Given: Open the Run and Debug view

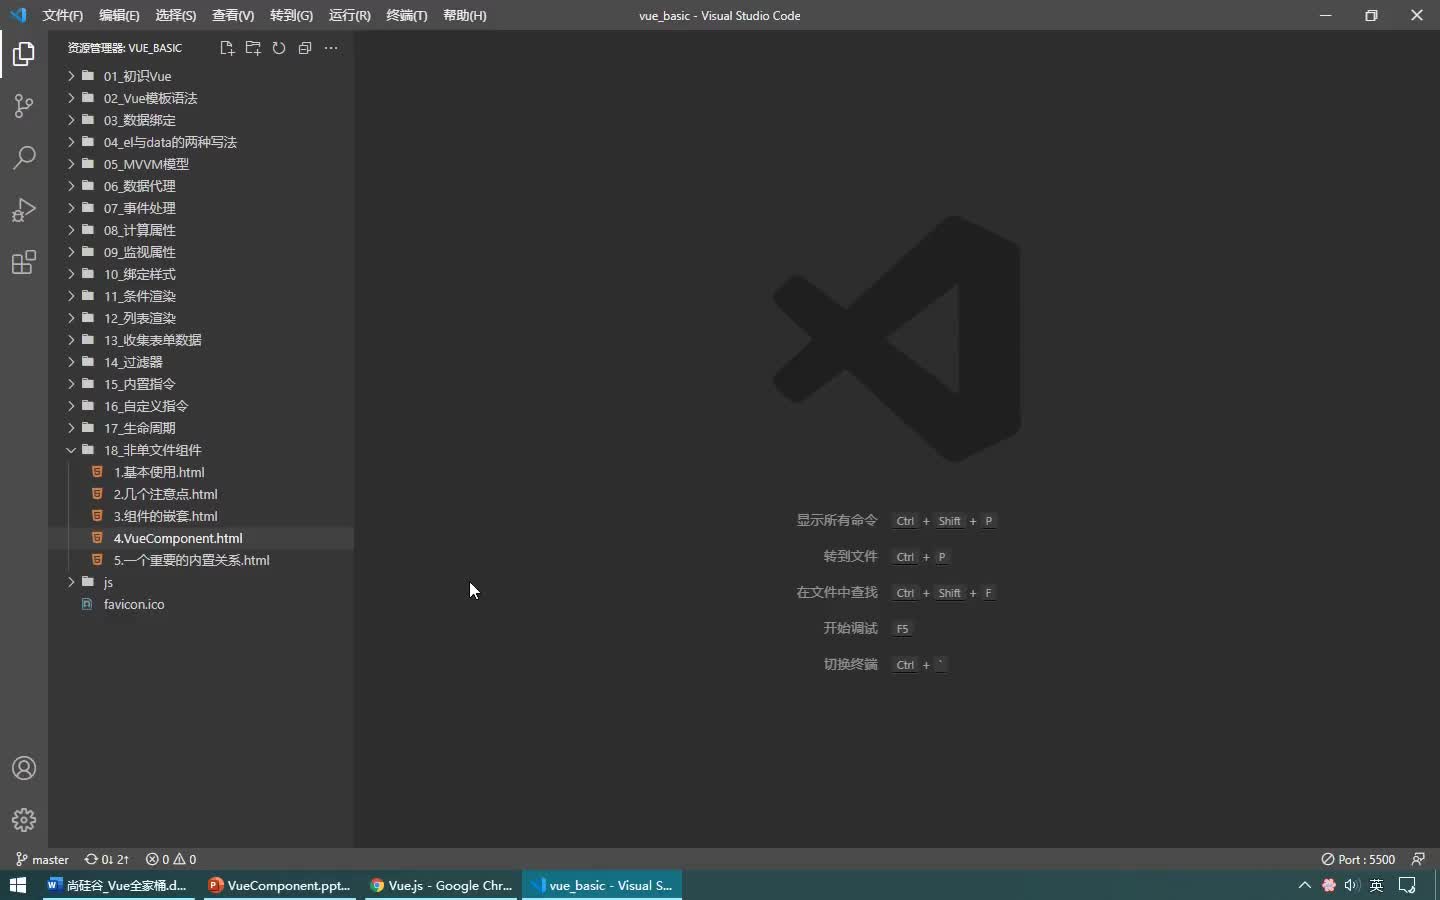Looking at the screenshot, I should point(24,210).
